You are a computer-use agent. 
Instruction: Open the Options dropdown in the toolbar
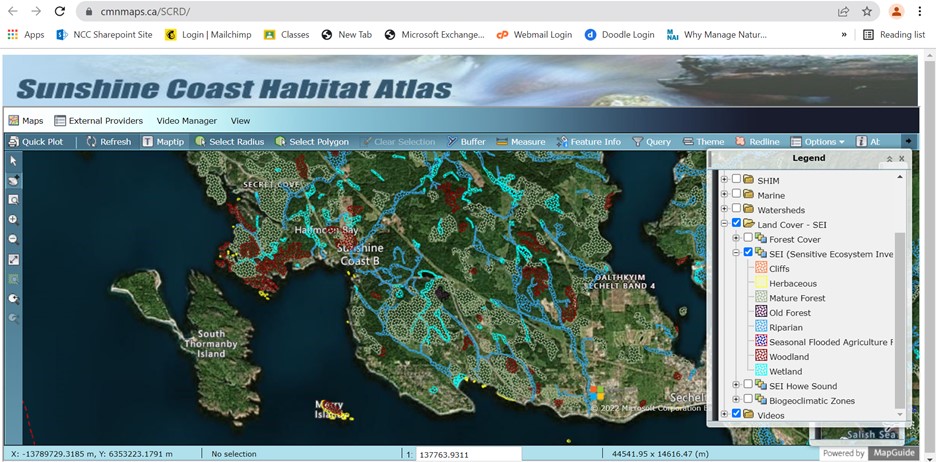[817, 141]
